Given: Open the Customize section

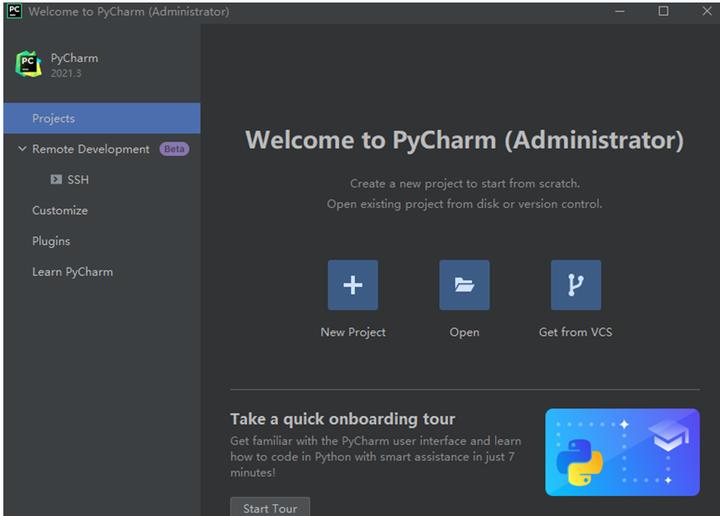Looking at the screenshot, I should click(60, 211).
